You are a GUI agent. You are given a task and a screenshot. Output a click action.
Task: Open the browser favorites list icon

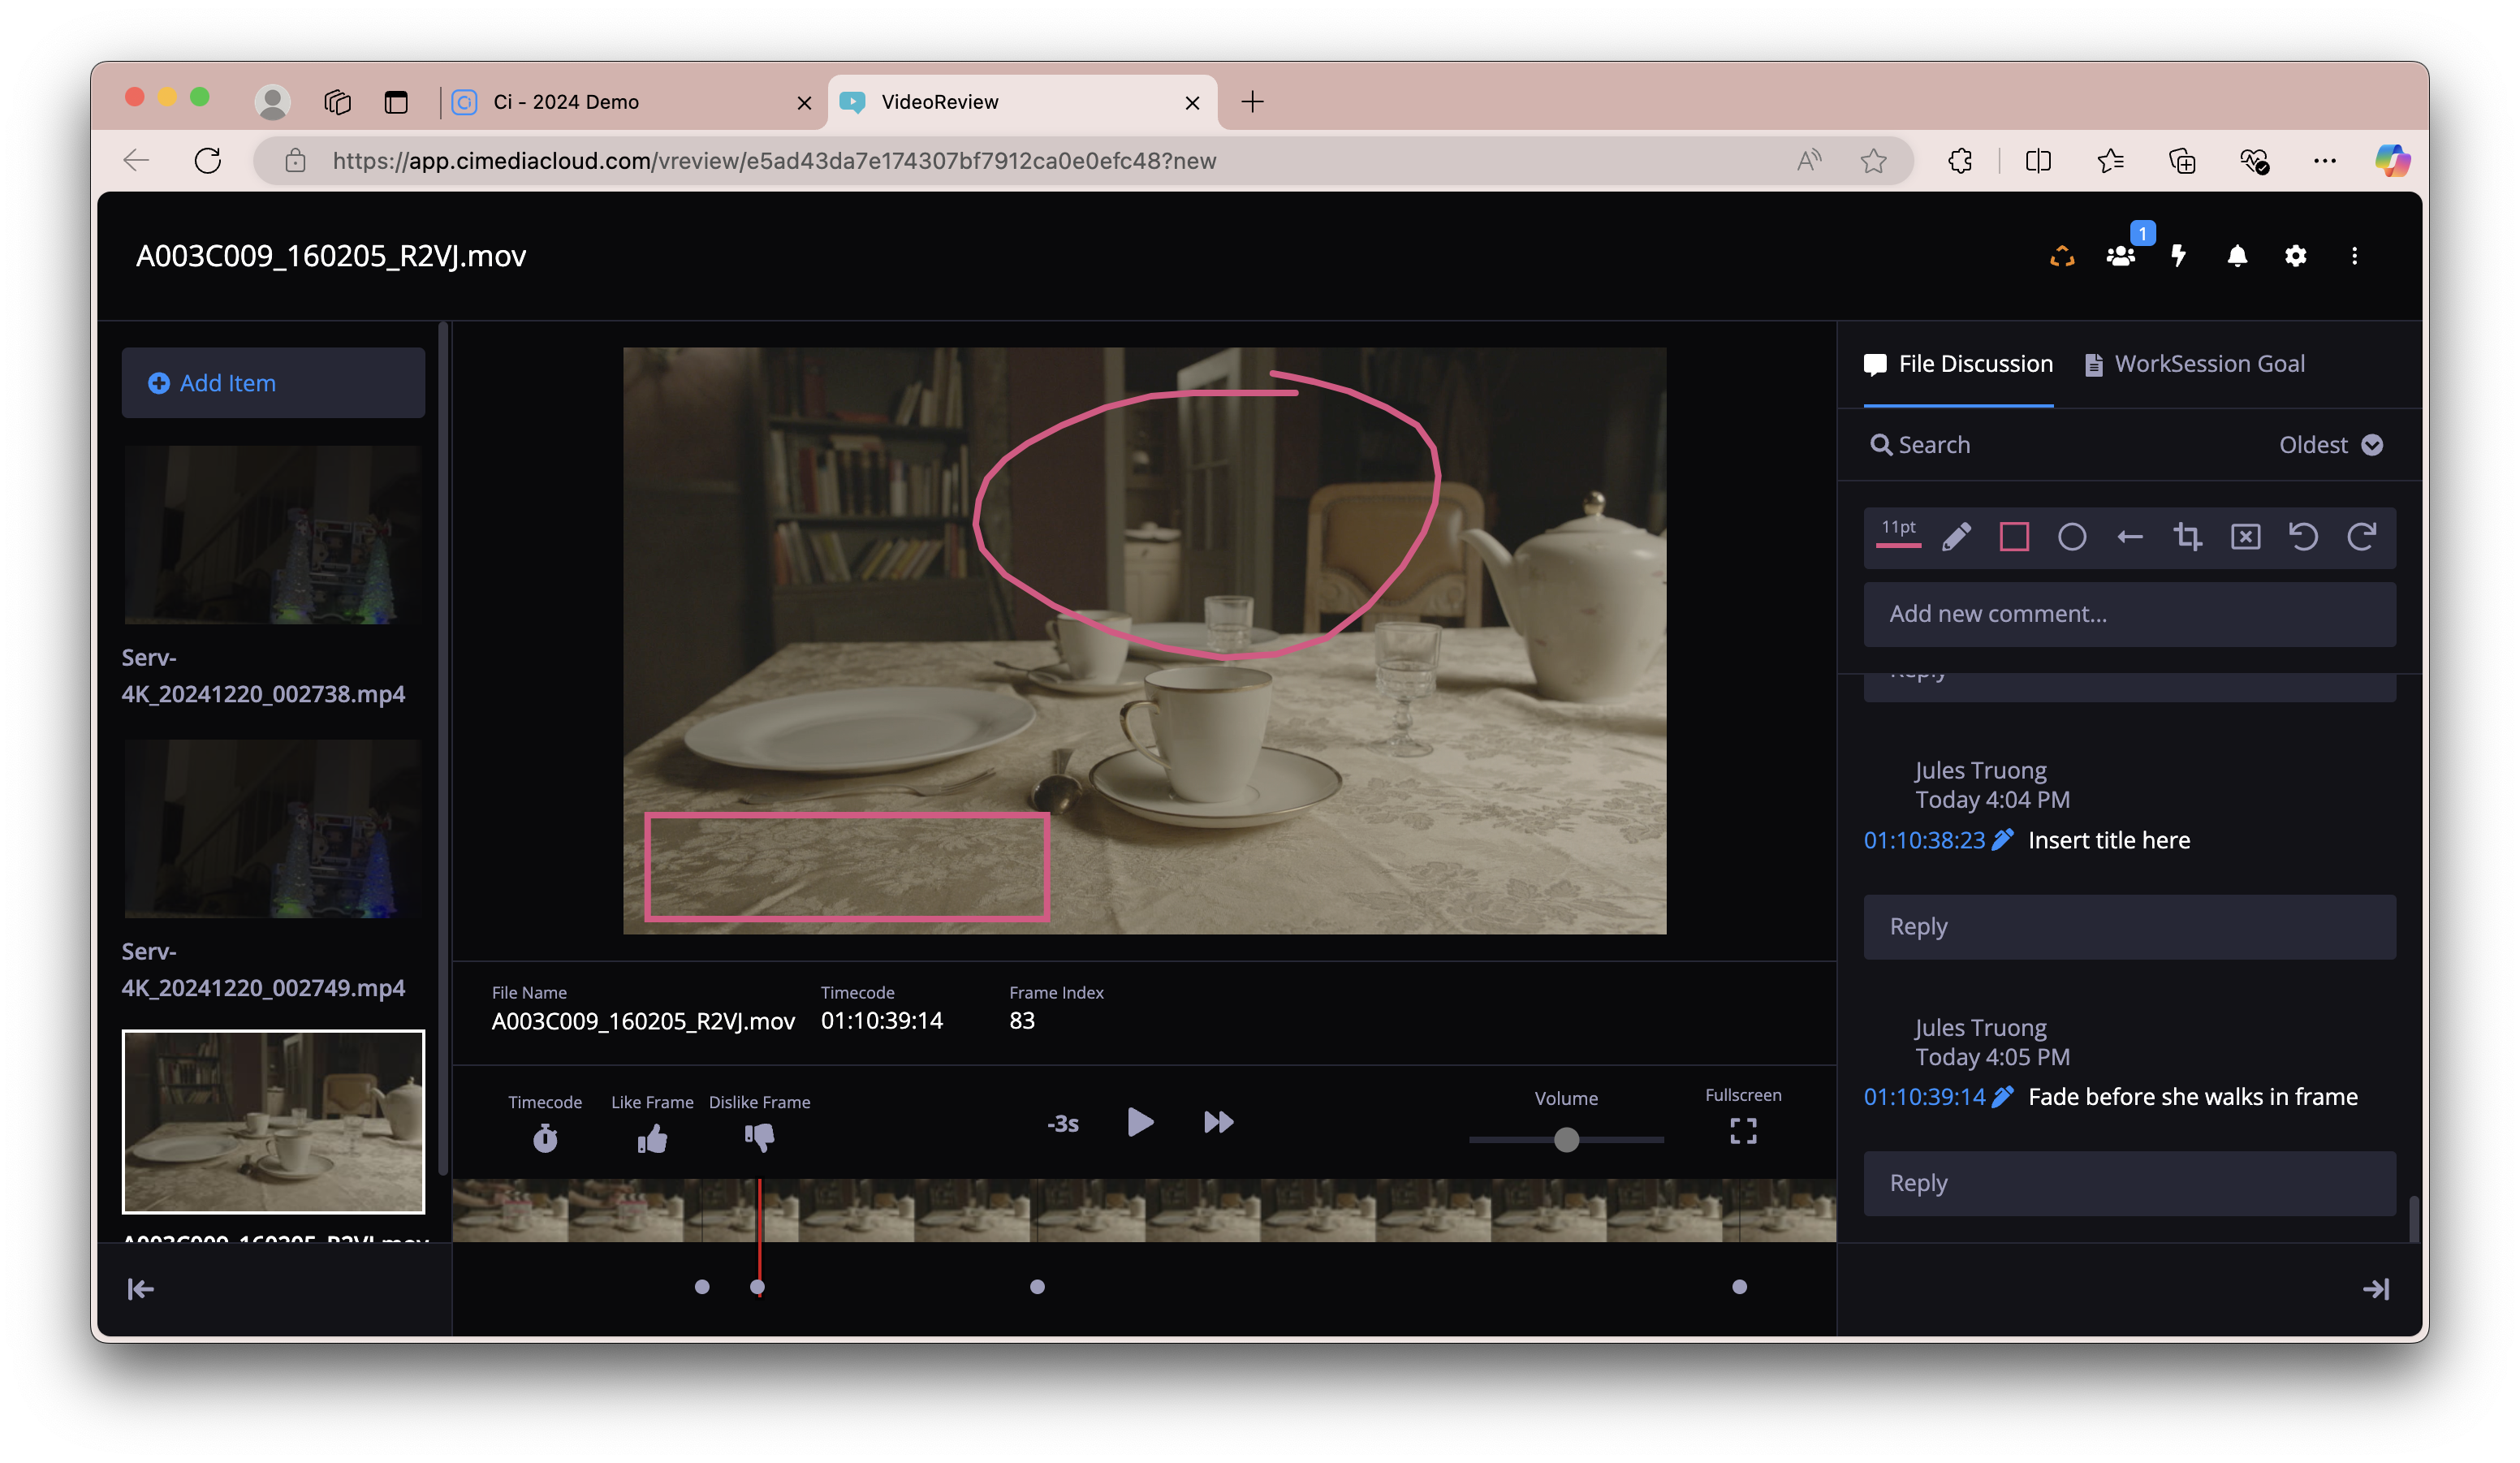(x=2110, y=161)
